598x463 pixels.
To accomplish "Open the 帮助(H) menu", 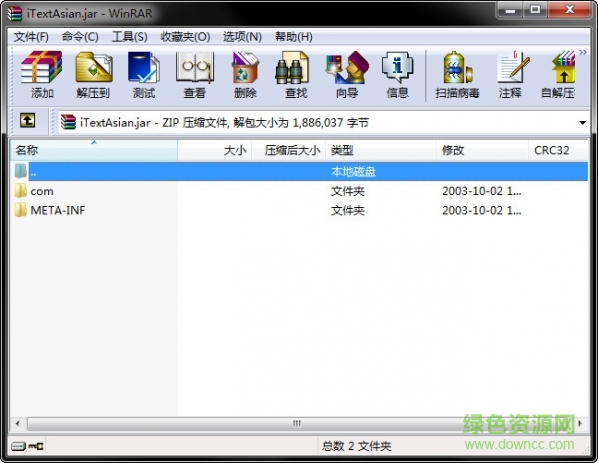I will [x=294, y=37].
